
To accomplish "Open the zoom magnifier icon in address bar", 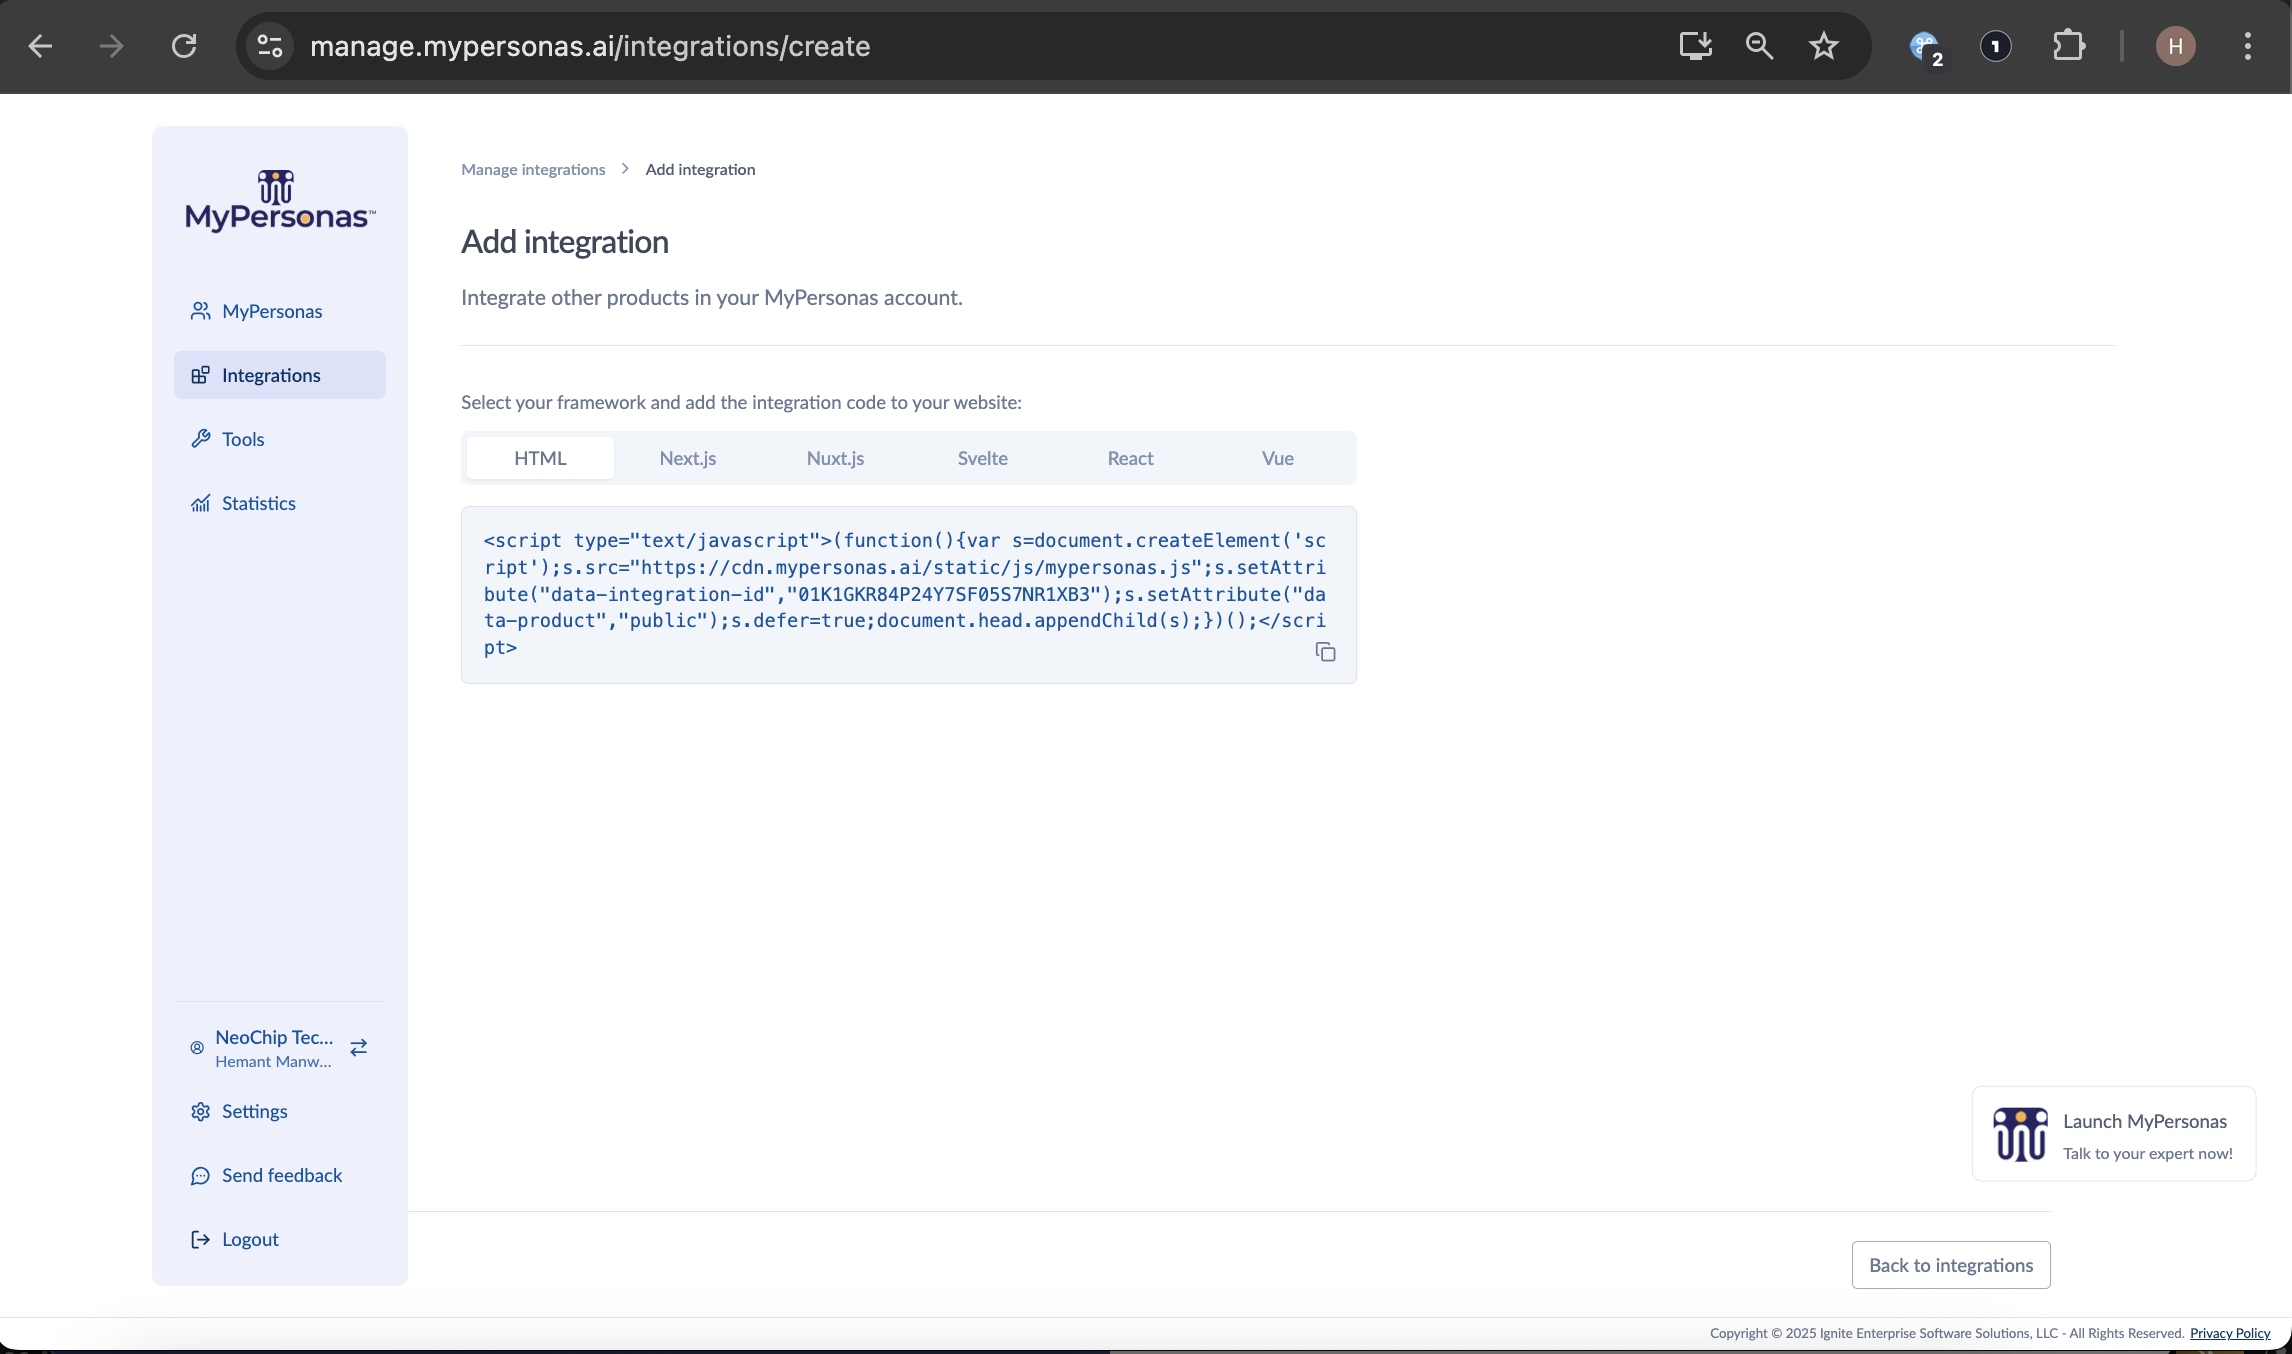I will point(1760,46).
